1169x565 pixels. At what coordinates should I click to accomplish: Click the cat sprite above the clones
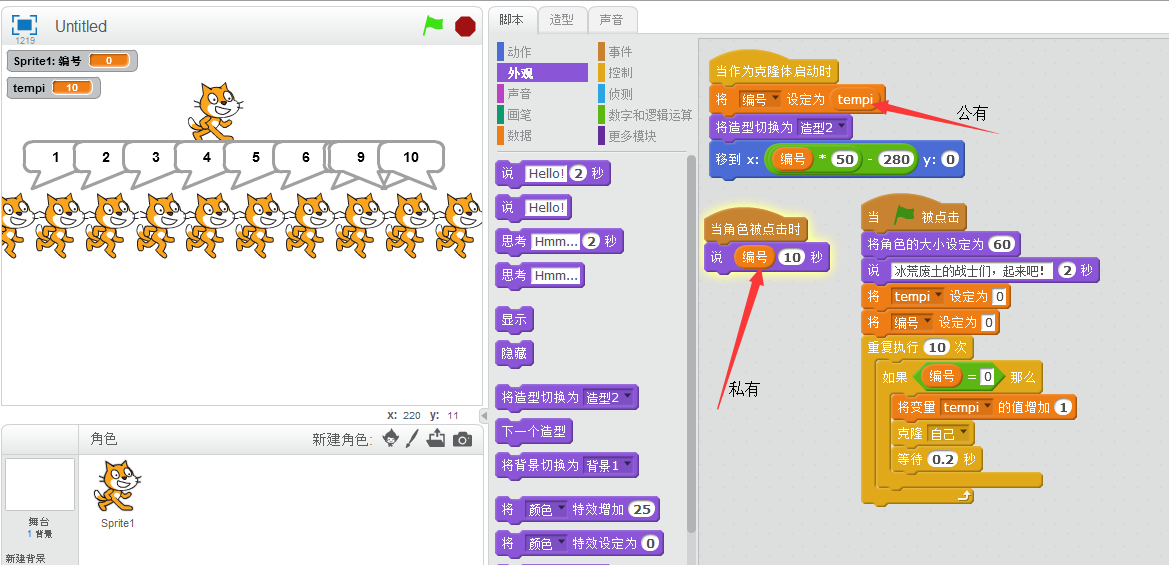click(214, 112)
